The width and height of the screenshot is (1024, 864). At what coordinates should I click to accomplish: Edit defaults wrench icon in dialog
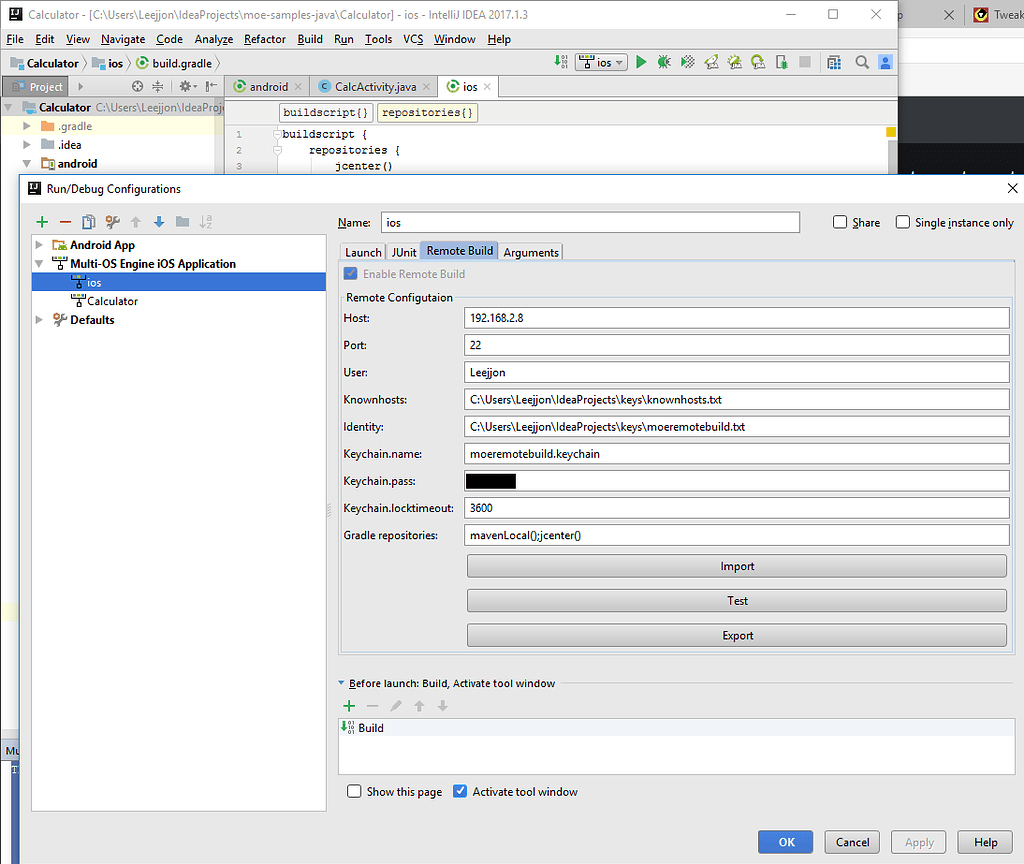pos(112,222)
